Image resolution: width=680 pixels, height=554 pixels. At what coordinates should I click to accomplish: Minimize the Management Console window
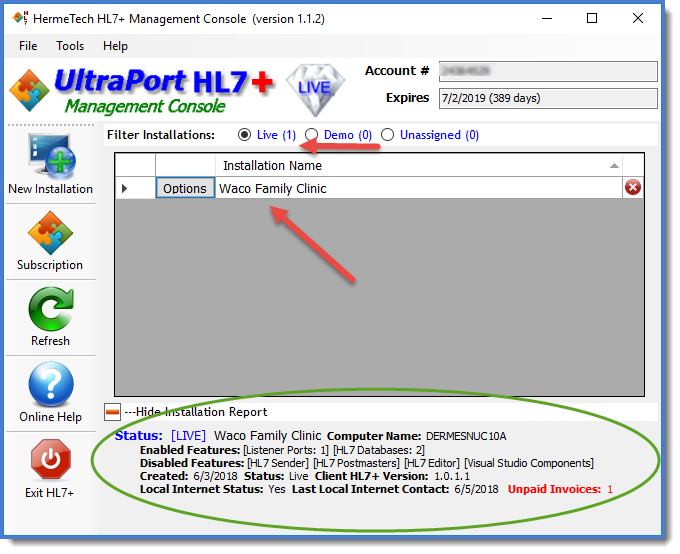pyautogui.click(x=547, y=19)
